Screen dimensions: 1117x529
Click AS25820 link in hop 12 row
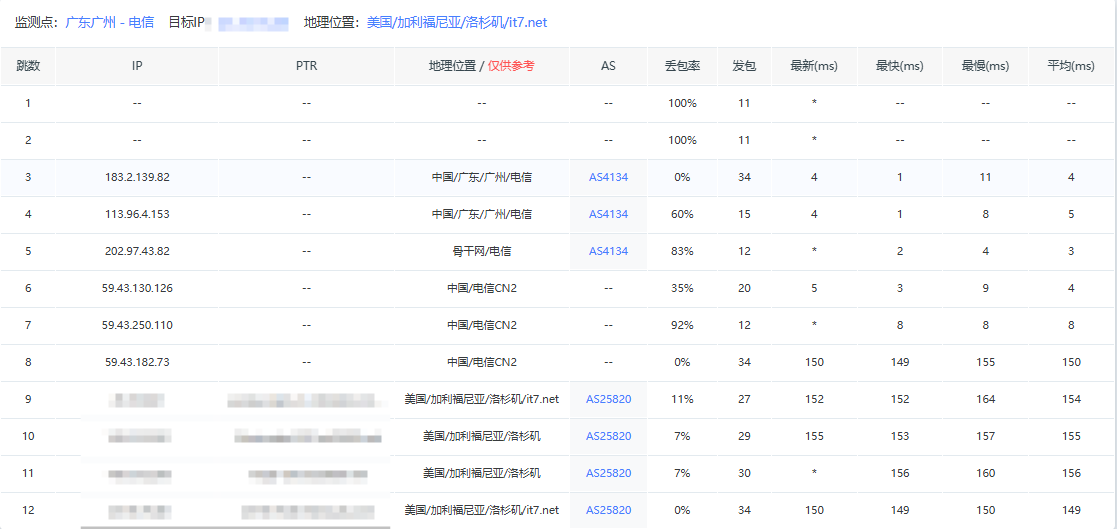608,510
